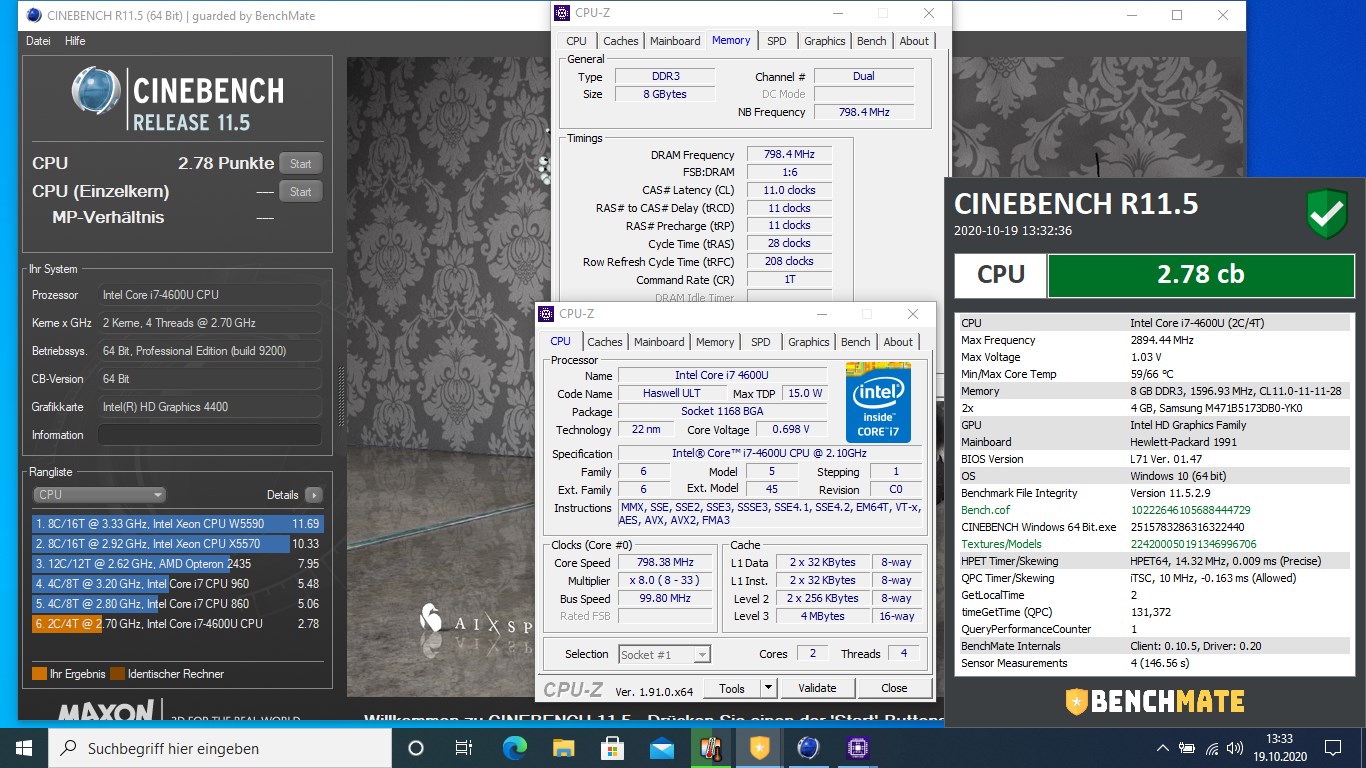Open File Explorer from taskbar
1366x768 pixels.
(x=563, y=747)
